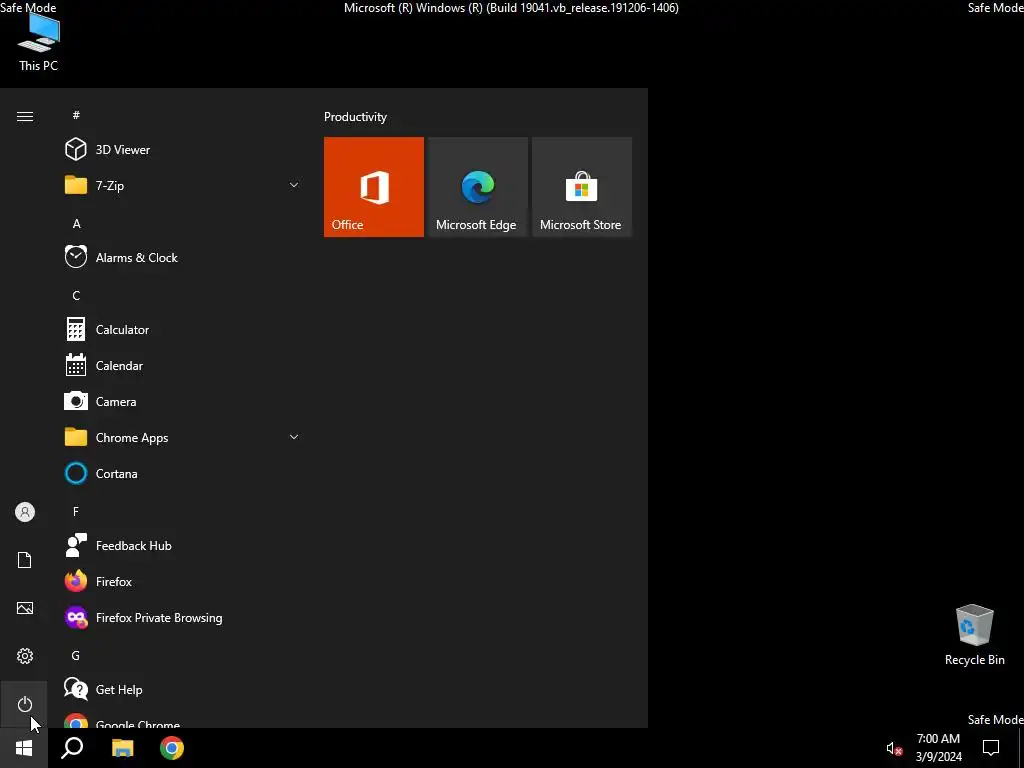
Task: Open the Microsoft Edge tile
Action: [x=477, y=187]
